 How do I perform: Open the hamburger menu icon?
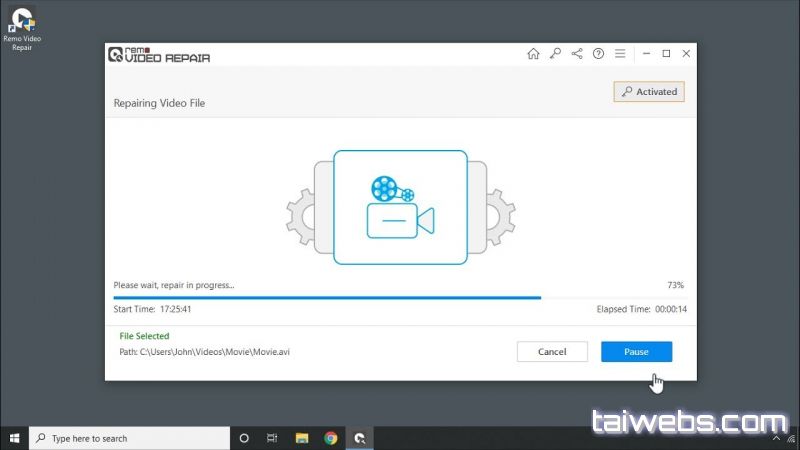620,54
